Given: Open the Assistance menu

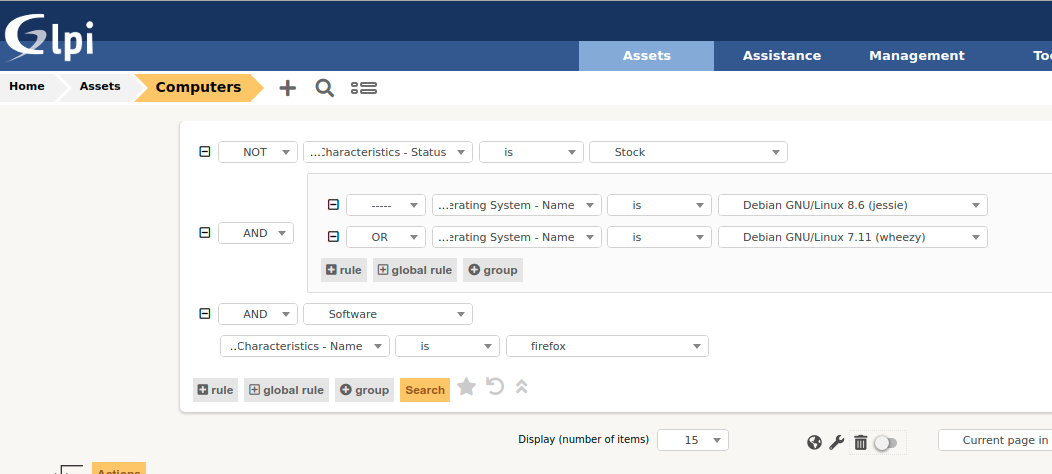Looking at the screenshot, I should pos(781,56).
